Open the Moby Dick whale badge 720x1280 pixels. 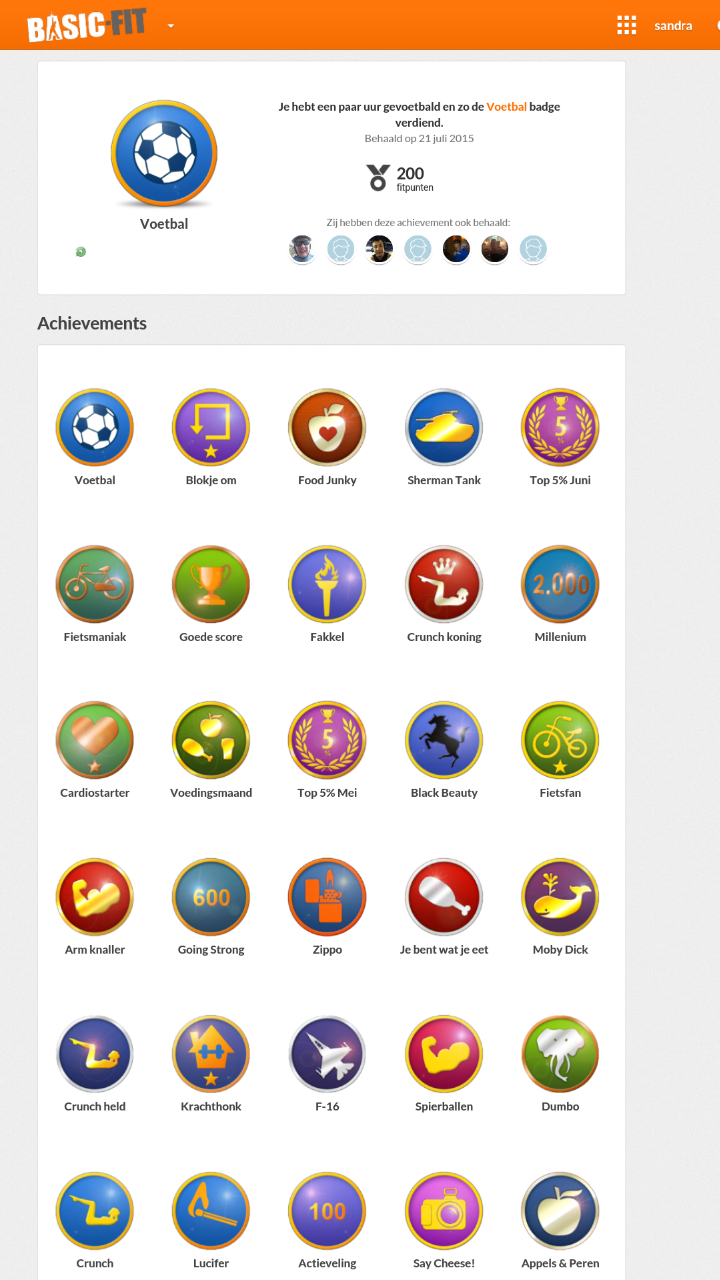560,897
